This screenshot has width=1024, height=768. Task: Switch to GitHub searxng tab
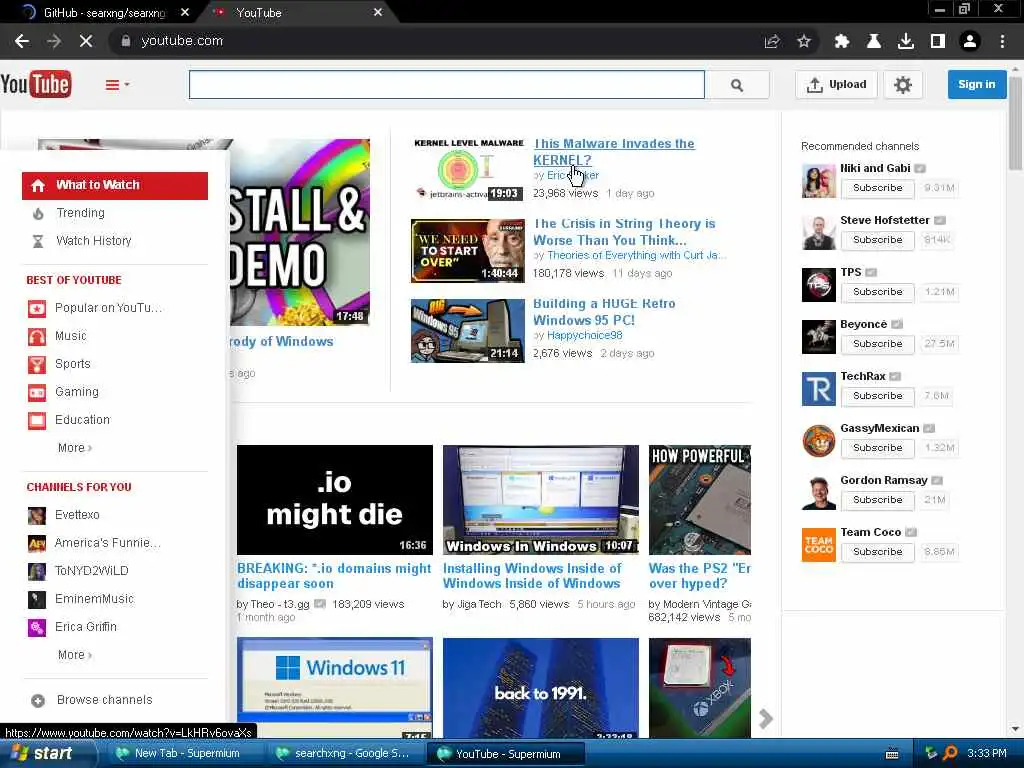point(104,12)
